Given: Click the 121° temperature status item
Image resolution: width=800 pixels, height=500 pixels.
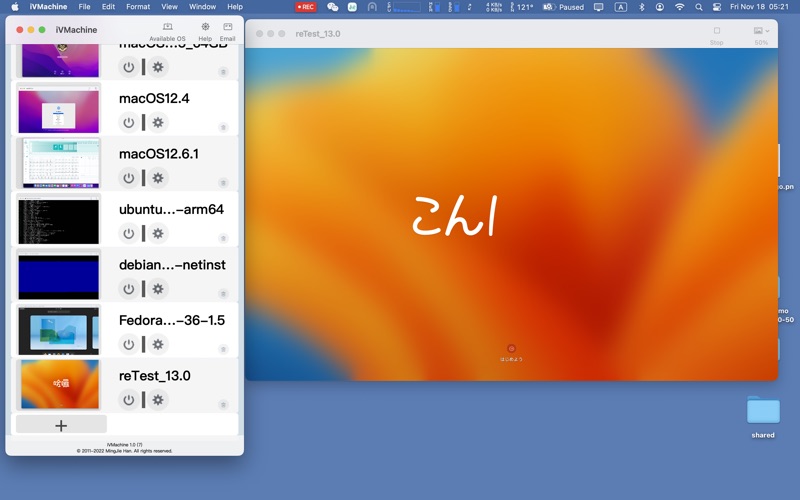Looking at the screenshot, I should click(x=521, y=7).
